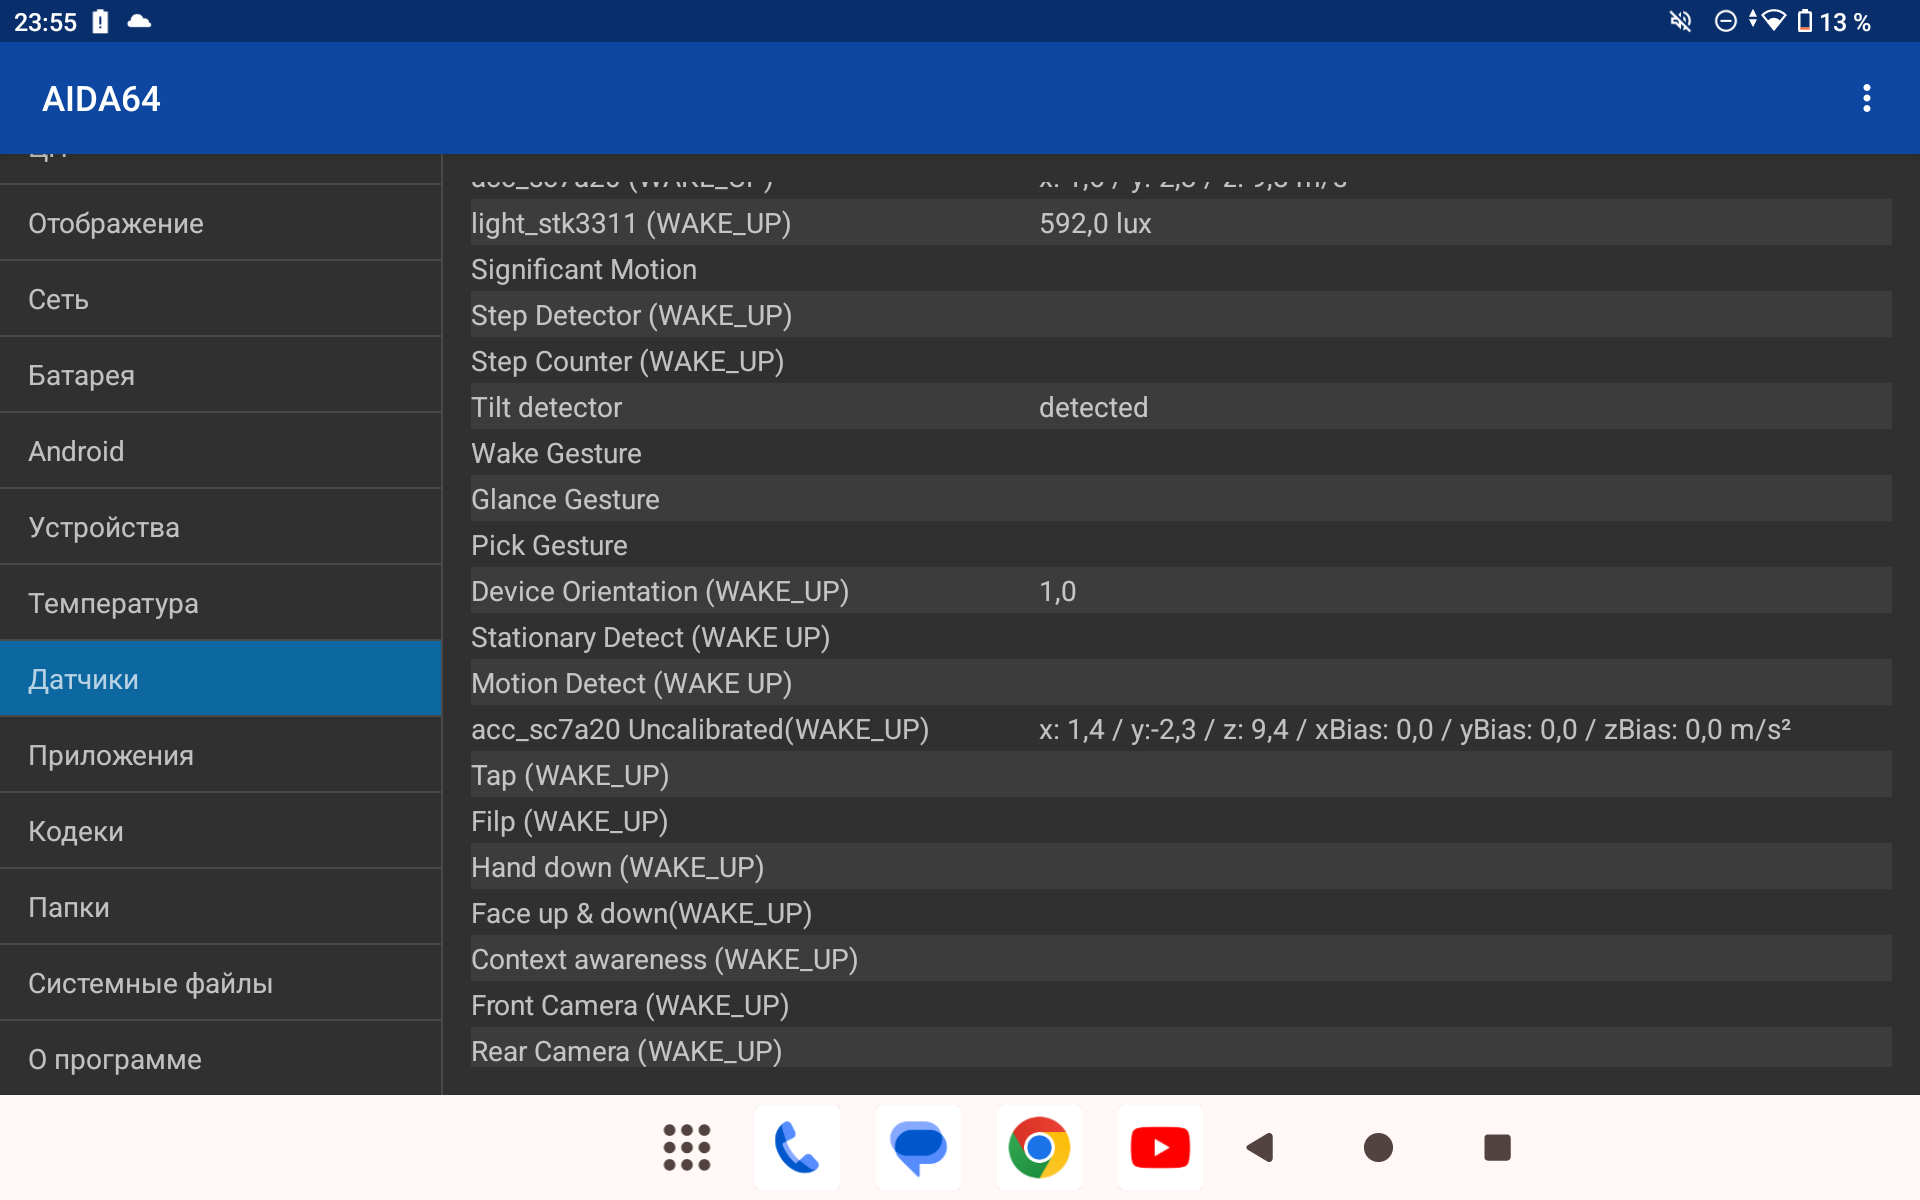The height and width of the screenshot is (1200, 1920).
Task: Open the Messages app icon
Action: 918,1147
